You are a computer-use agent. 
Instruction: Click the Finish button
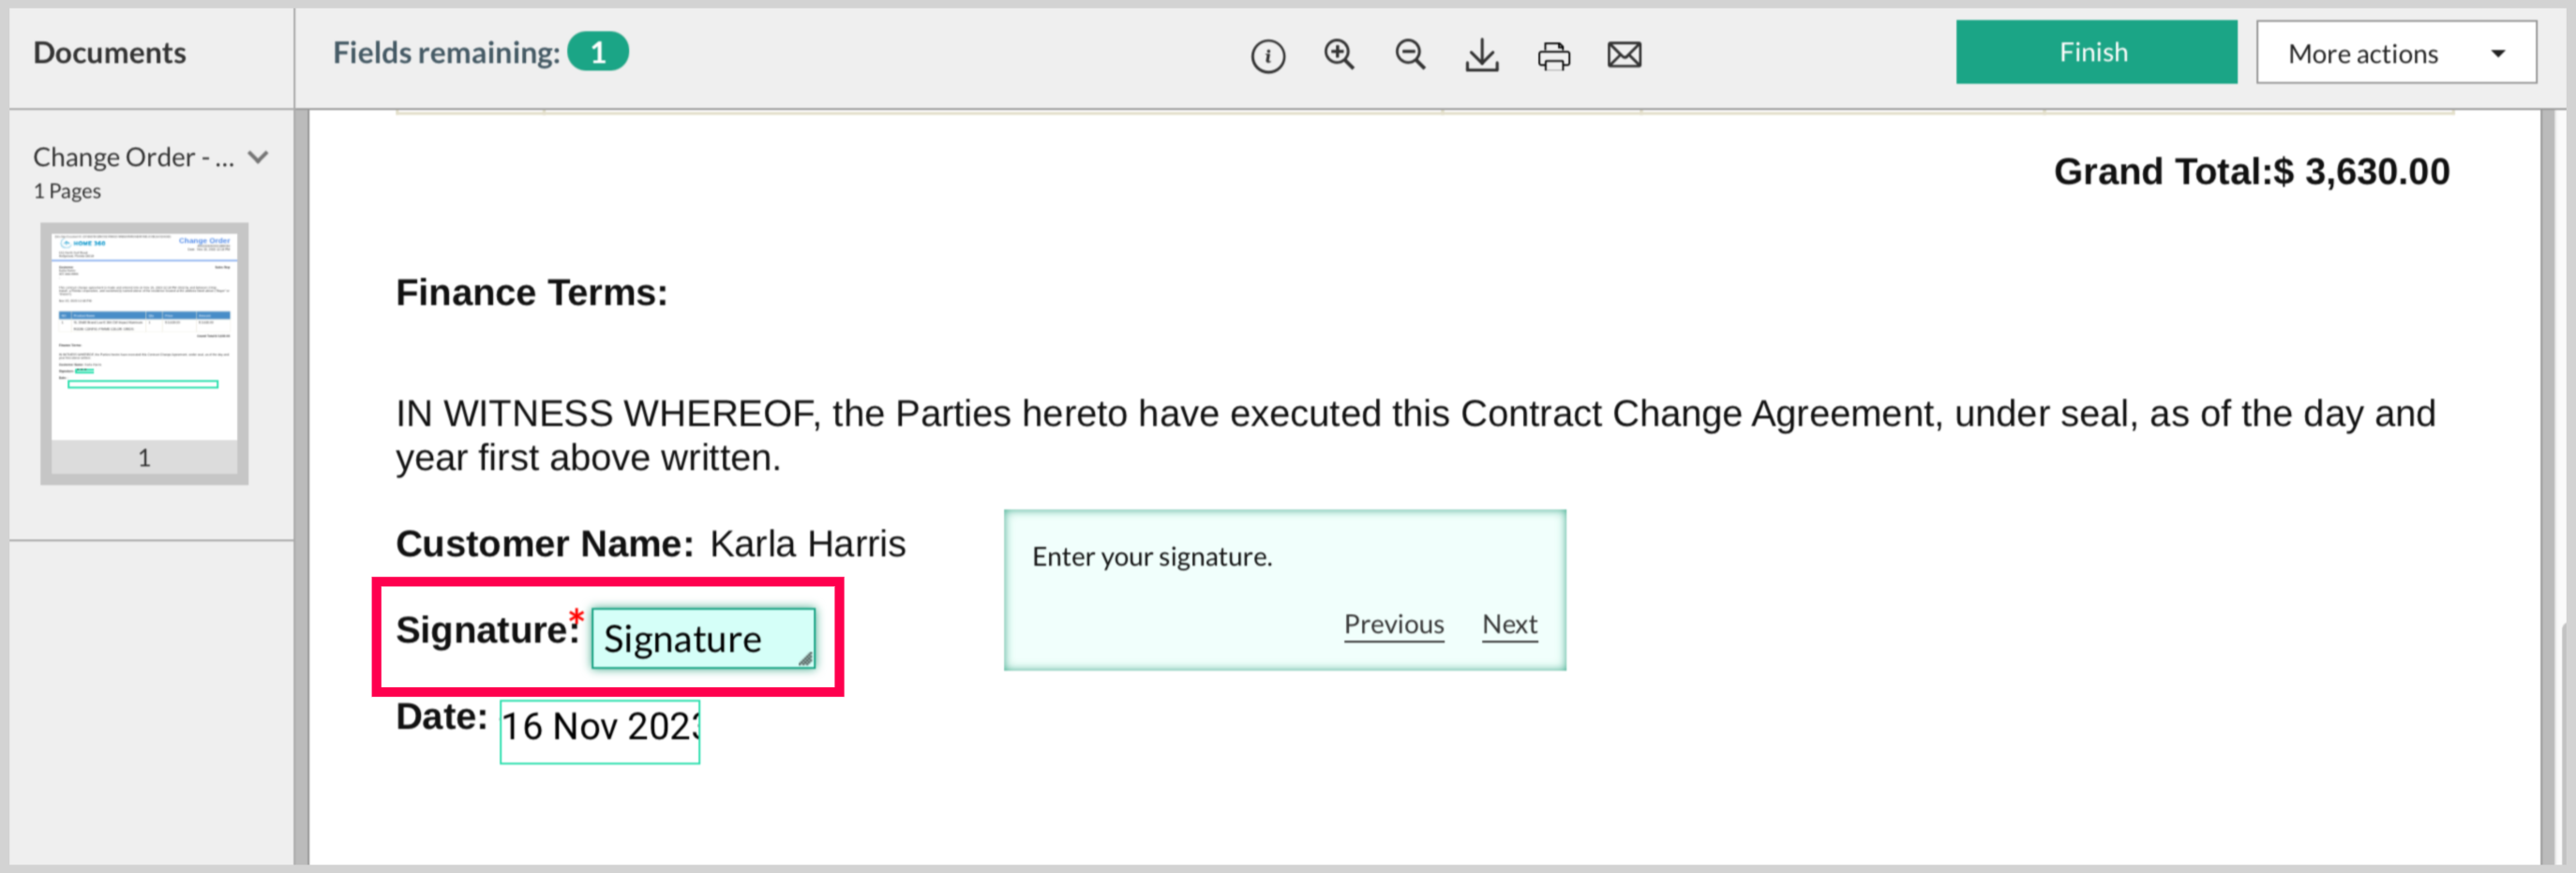(2095, 52)
